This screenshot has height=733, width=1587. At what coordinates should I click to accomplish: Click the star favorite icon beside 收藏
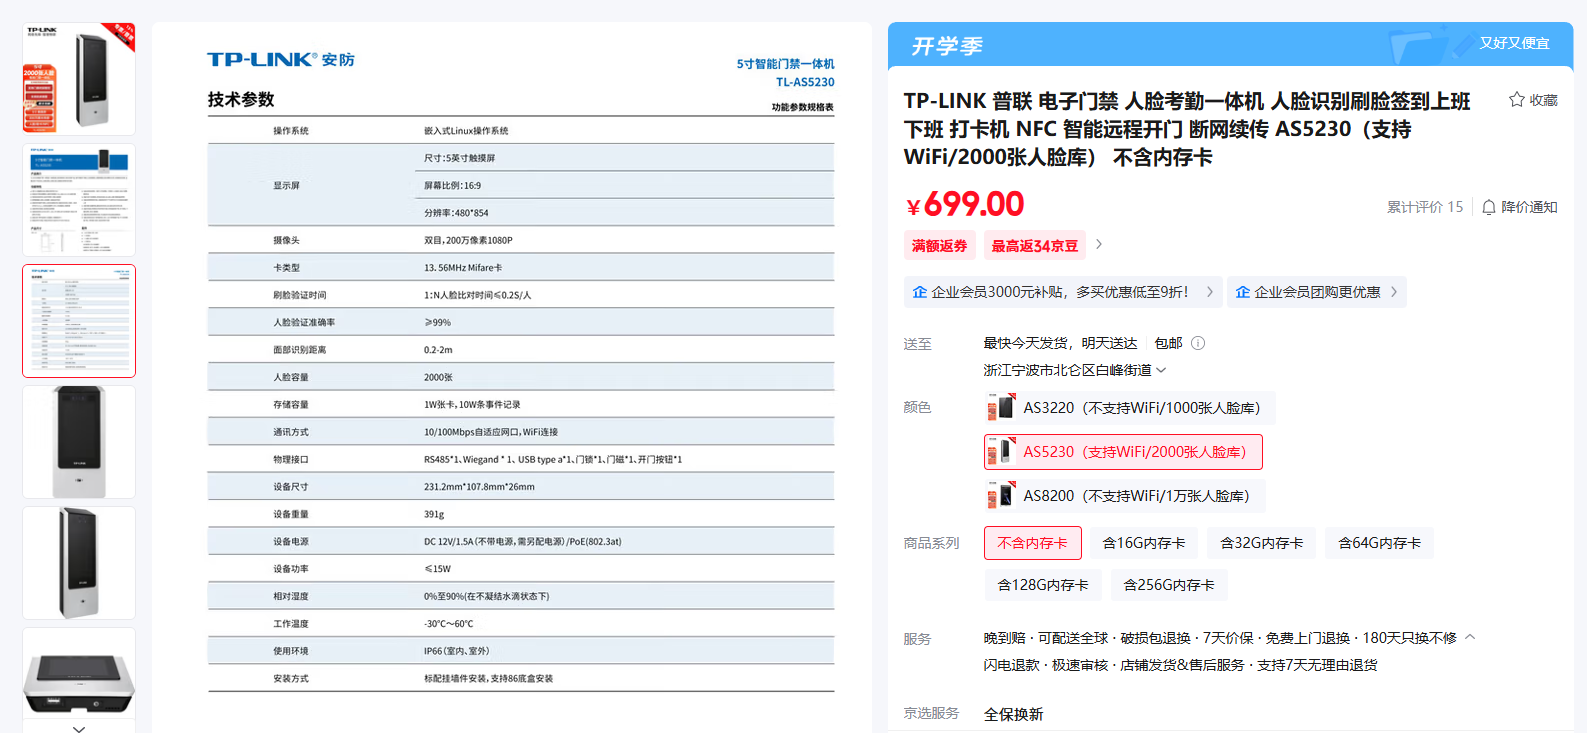(x=1516, y=99)
